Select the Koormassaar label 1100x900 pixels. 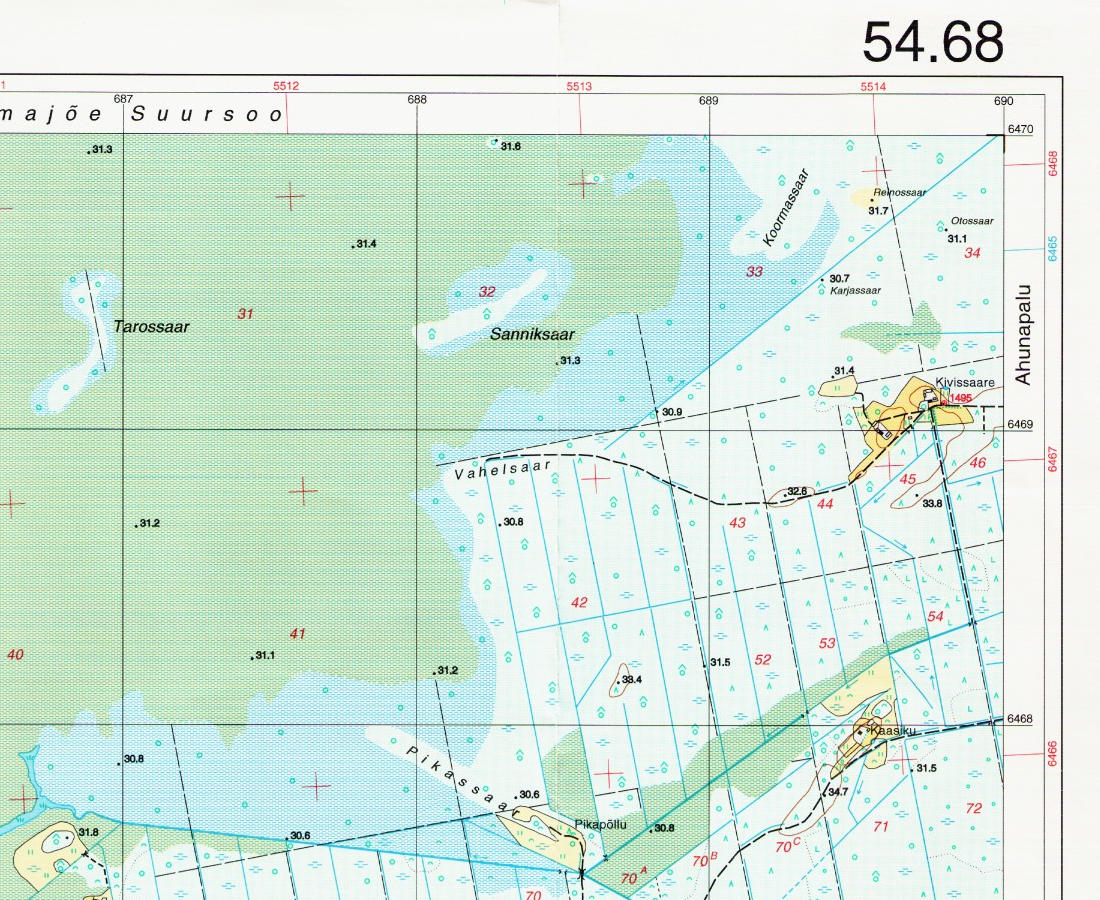786,207
